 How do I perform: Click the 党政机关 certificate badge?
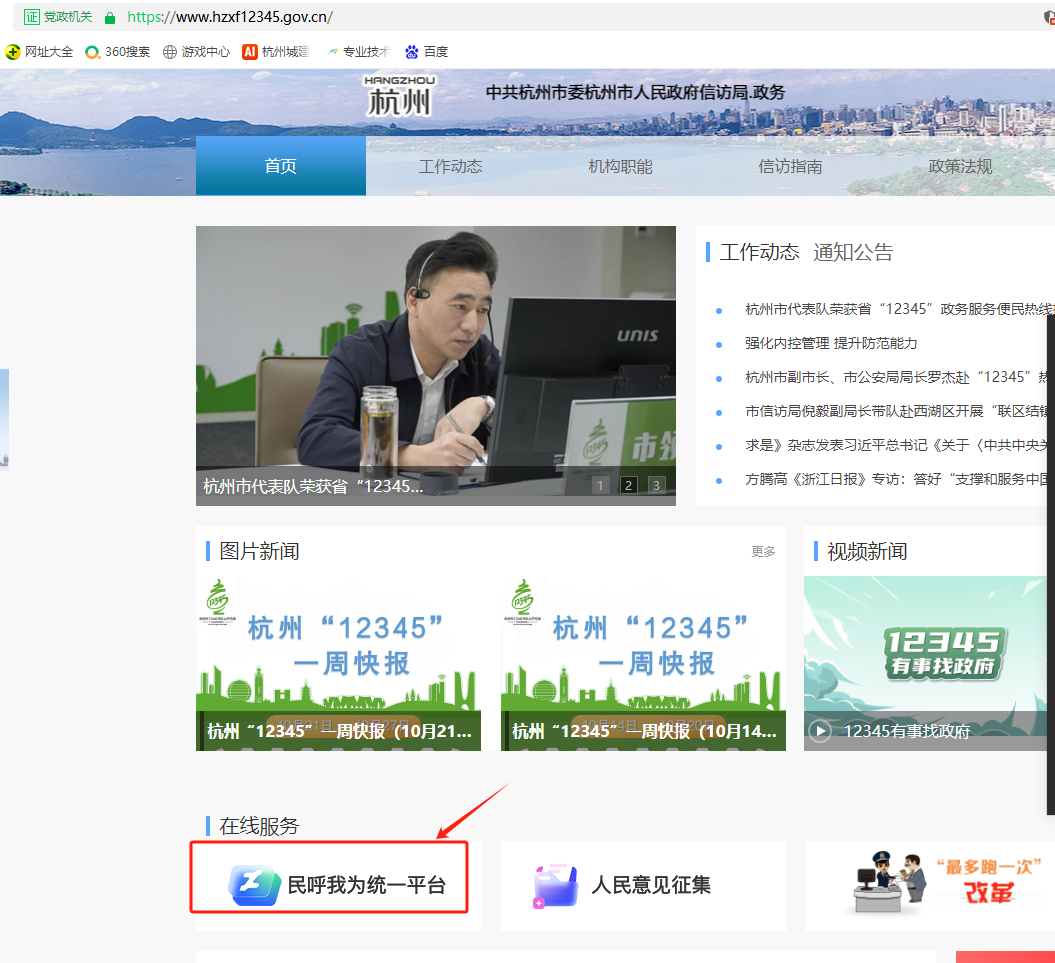[58, 17]
